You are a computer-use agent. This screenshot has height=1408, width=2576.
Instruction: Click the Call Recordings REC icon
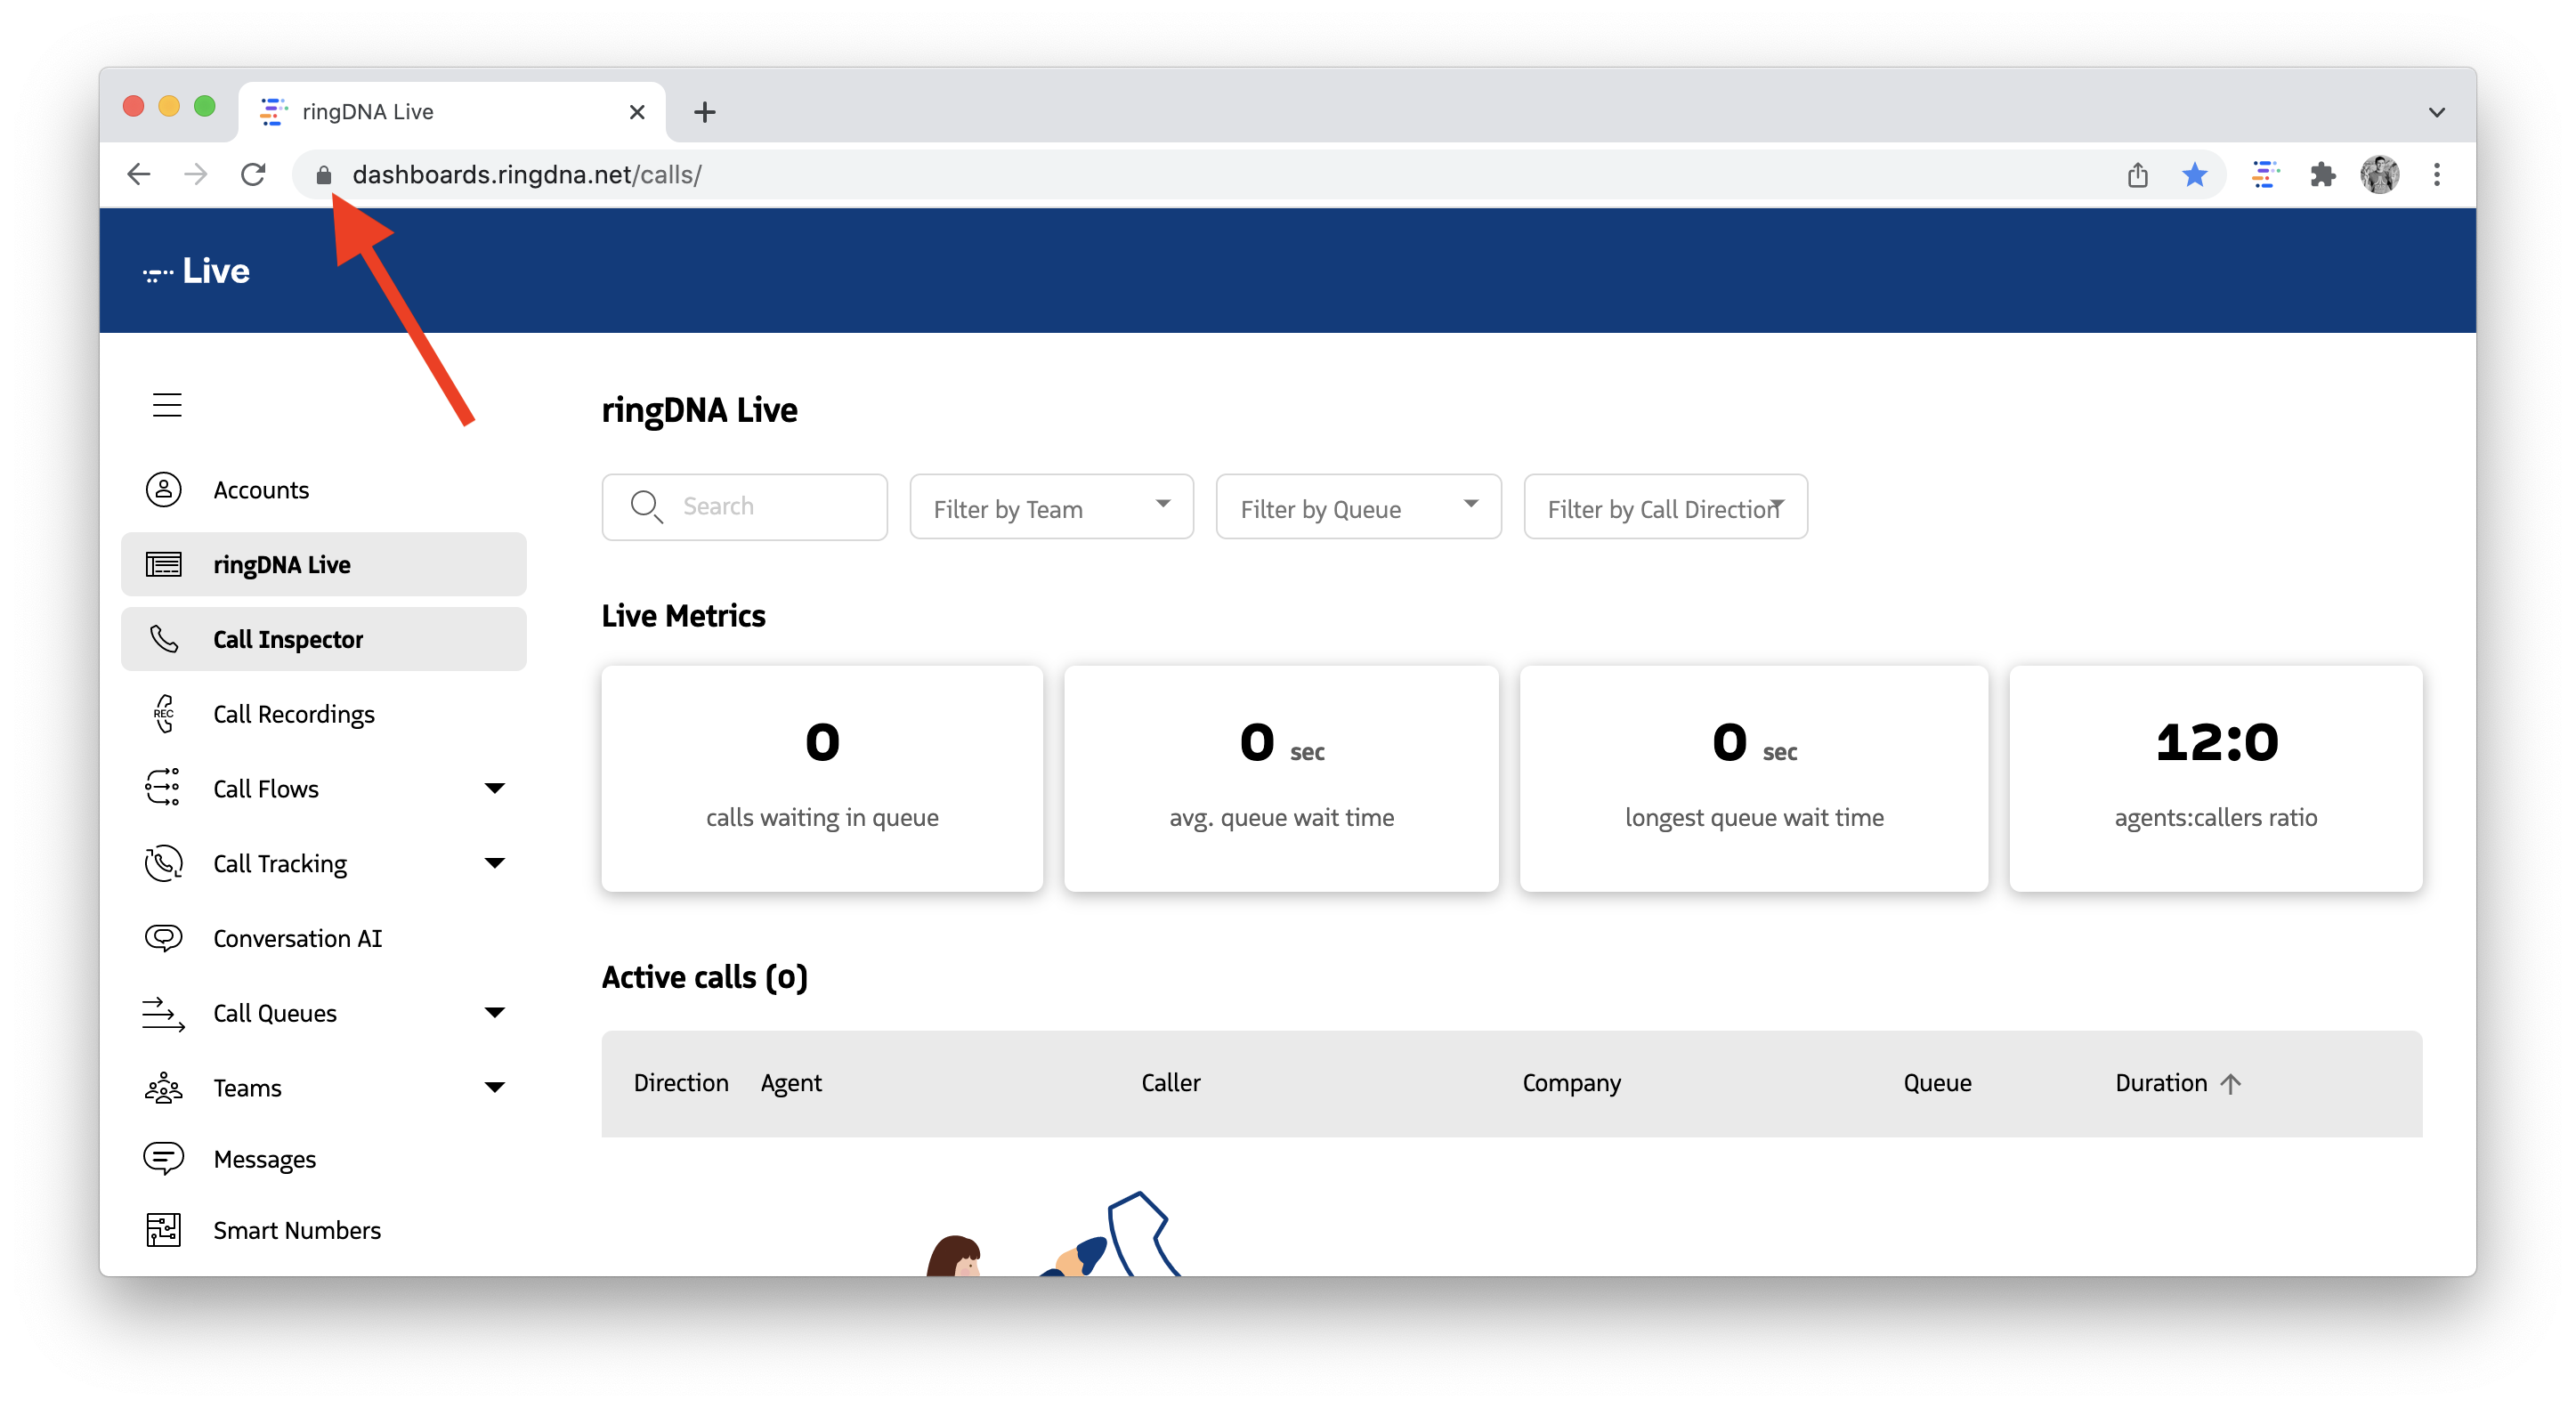click(164, 714)
